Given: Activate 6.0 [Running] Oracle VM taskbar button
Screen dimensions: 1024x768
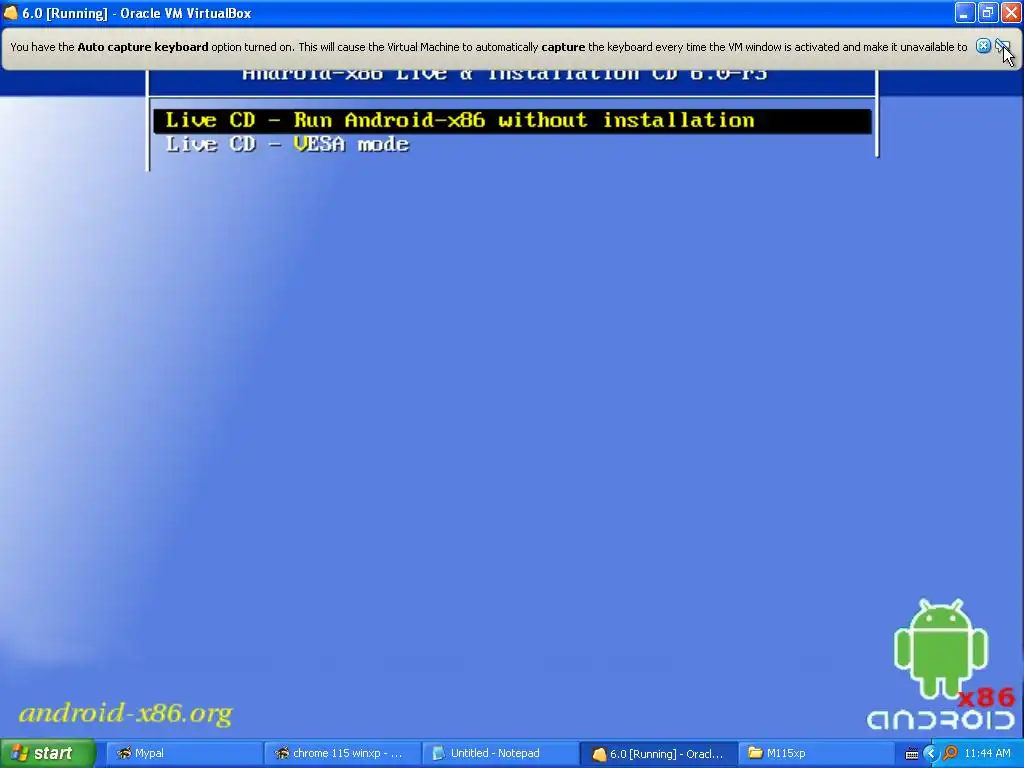Looking at the screenshot, I should [659, 754].
